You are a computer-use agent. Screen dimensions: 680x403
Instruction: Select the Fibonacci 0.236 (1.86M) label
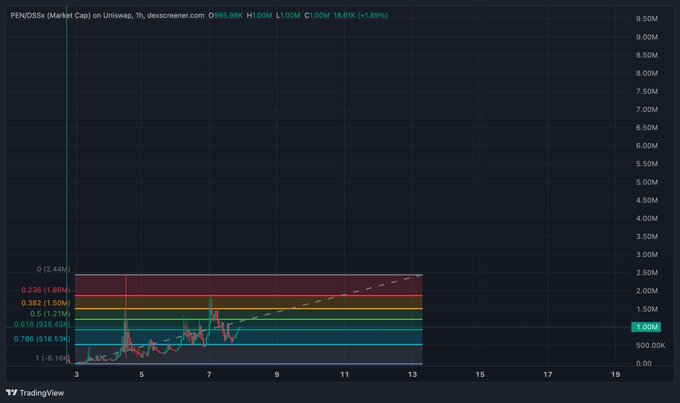pyautogui.click(x=46, y=290)
